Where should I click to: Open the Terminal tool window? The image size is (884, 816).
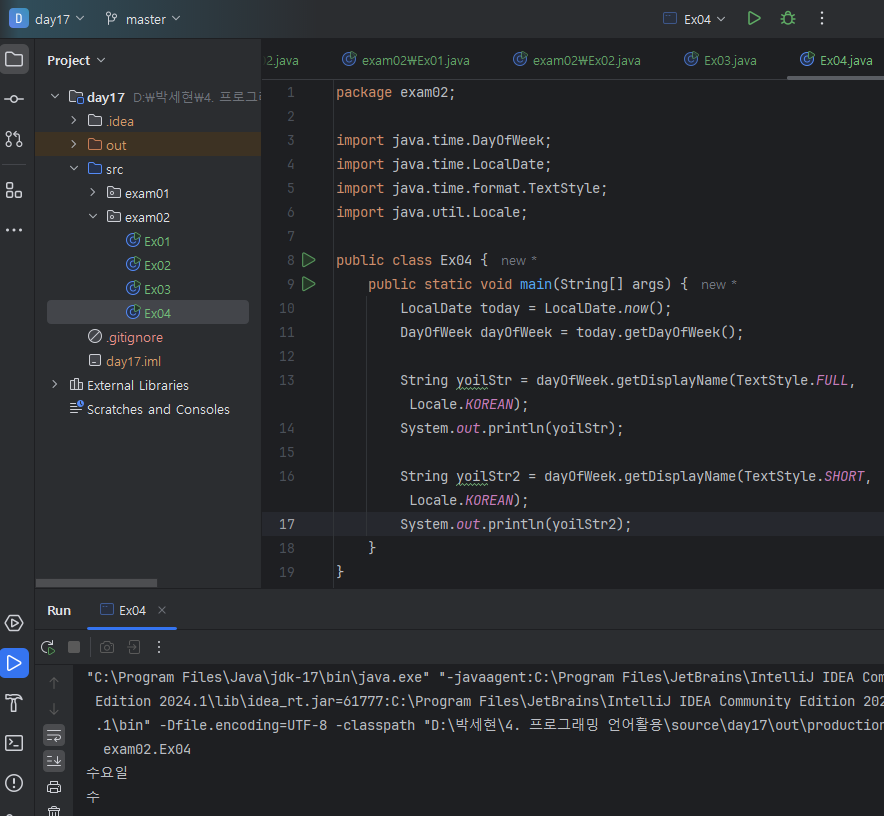pos(14,742)
